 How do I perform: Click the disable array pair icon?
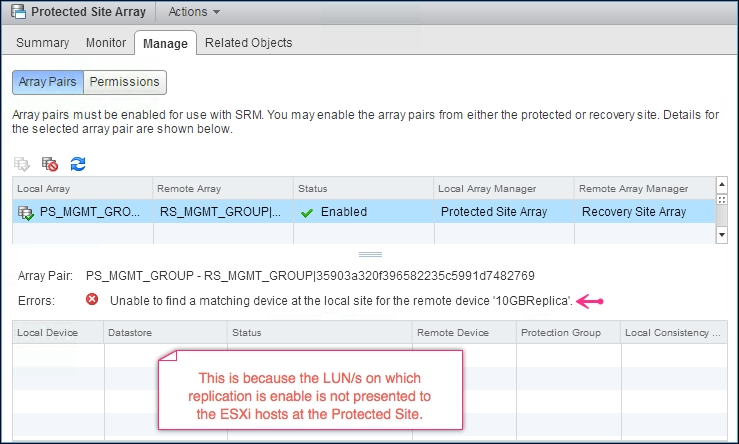pyautogui.click(x=49, y=164)
